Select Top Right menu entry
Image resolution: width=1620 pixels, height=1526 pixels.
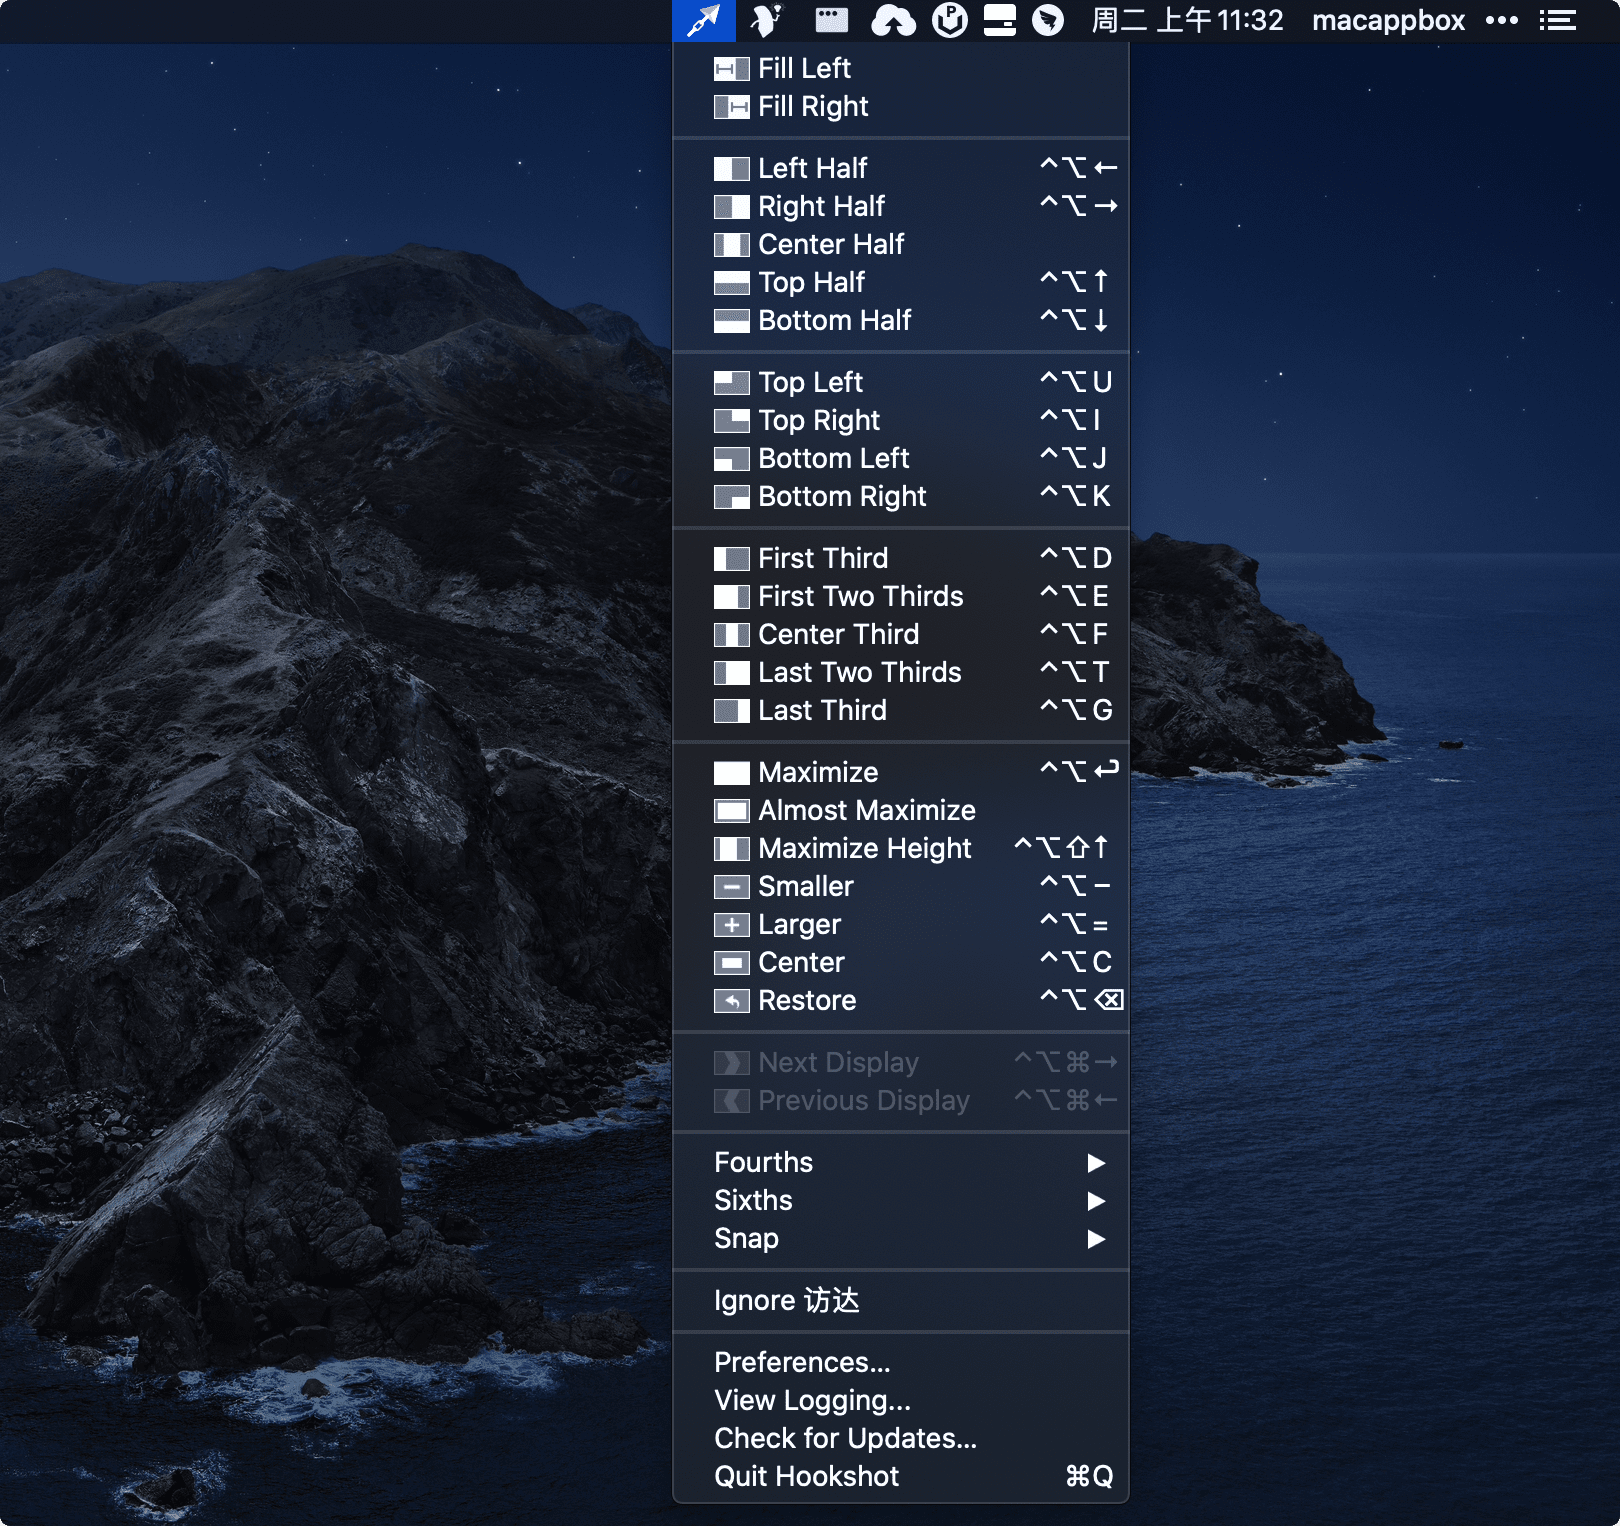pos(901,421)
